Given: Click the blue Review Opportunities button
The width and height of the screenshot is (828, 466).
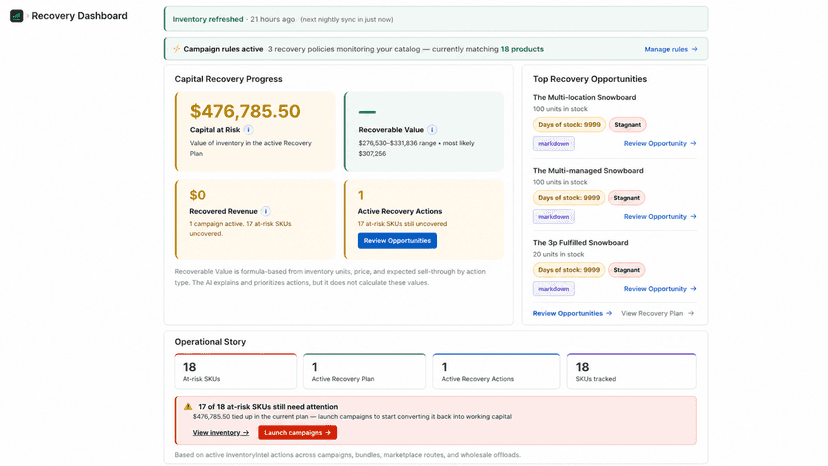Looking at the screenshot, I should click(397, 240).
